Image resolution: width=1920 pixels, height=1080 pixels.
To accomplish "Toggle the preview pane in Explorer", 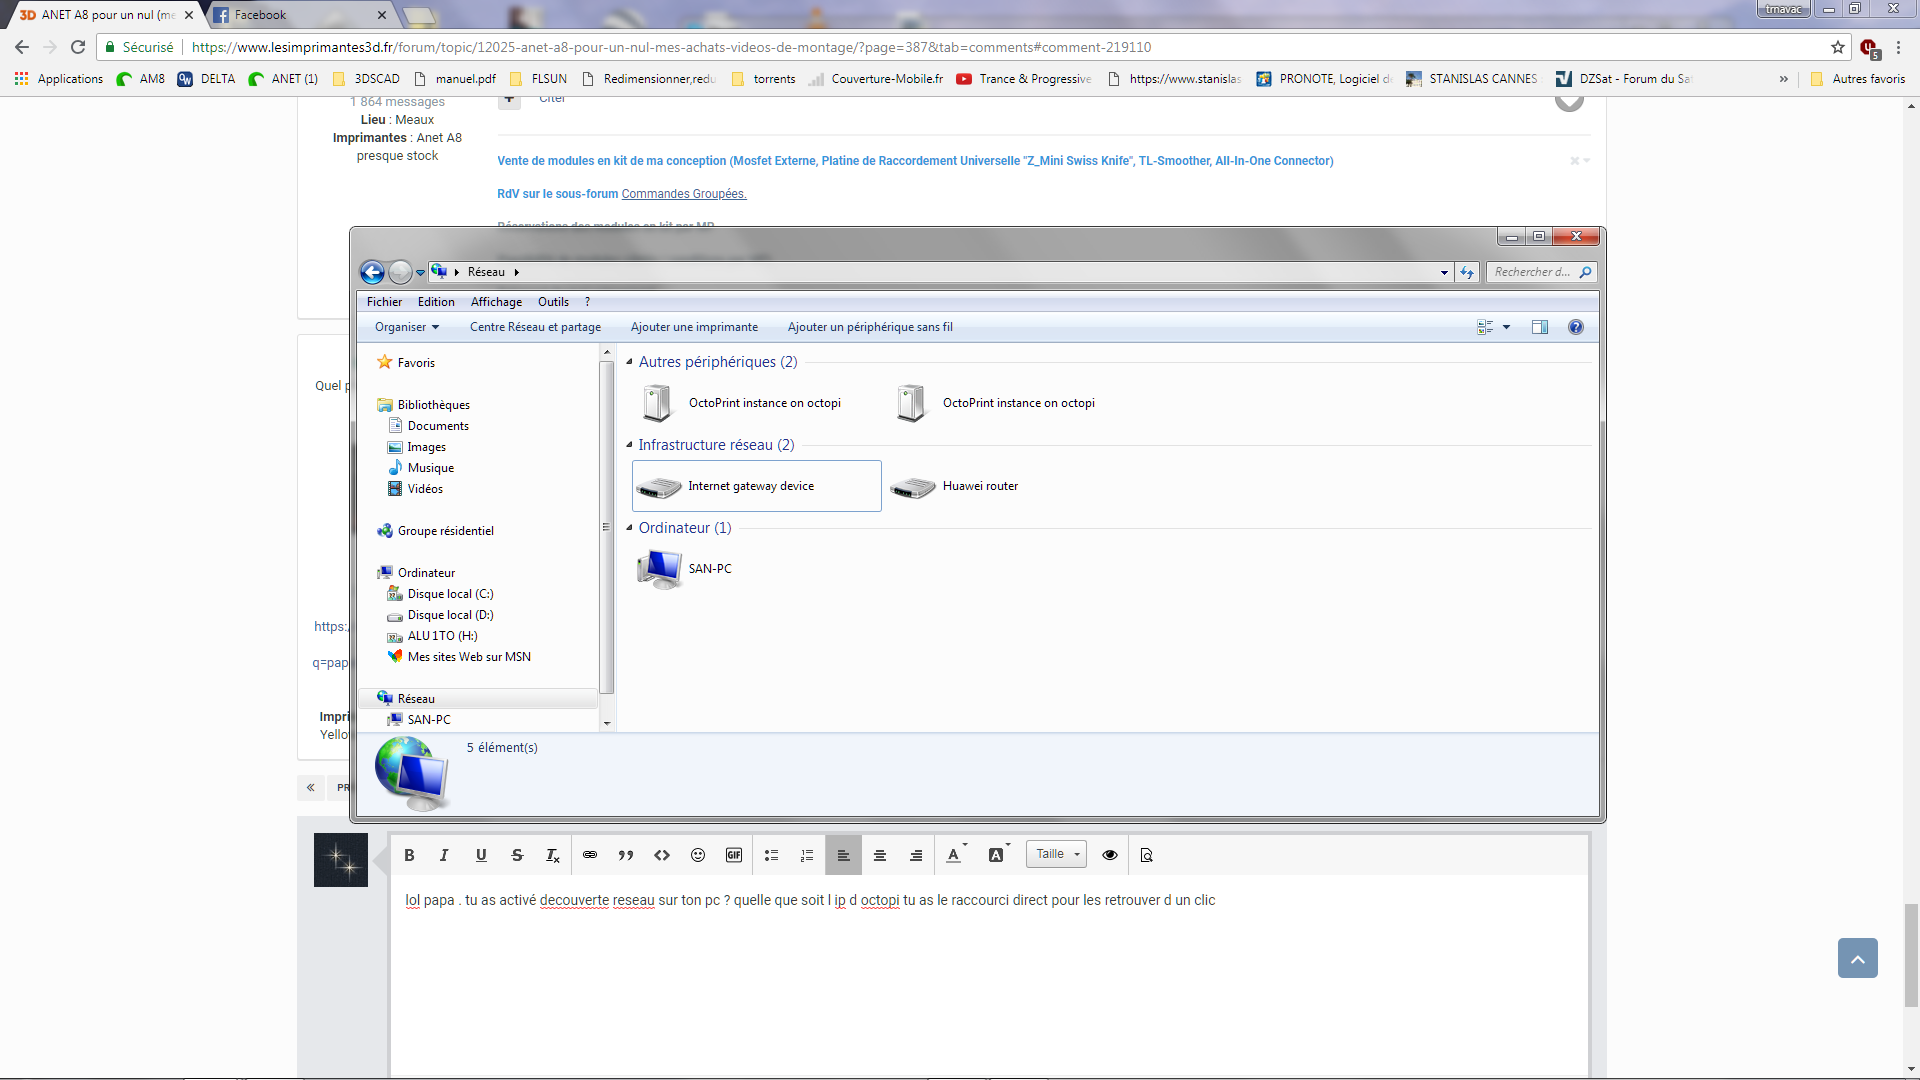I will tap(1540, 327).
